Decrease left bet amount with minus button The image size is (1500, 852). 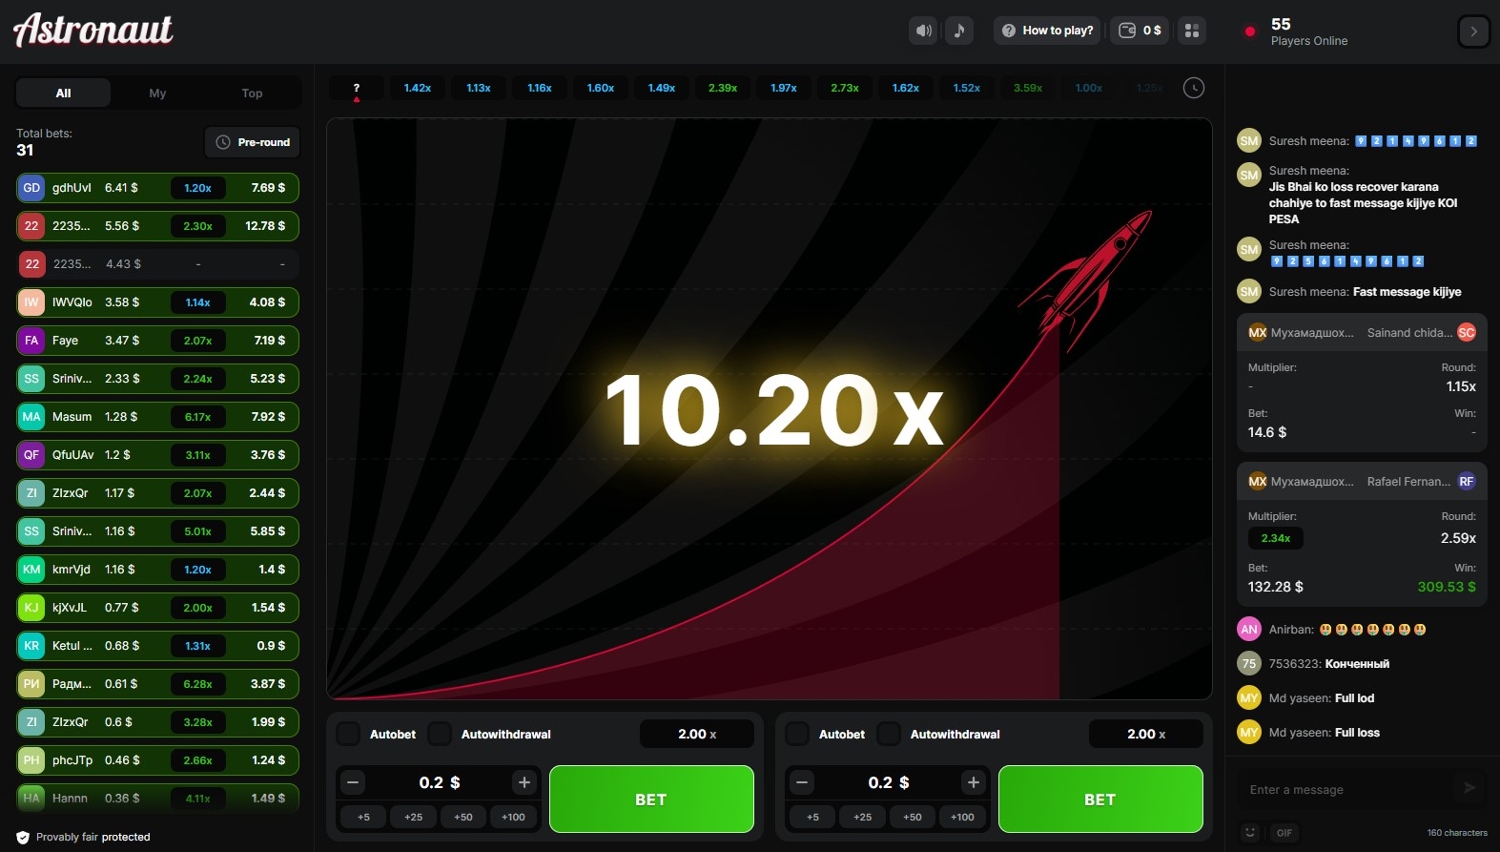[x=353, y=782]
